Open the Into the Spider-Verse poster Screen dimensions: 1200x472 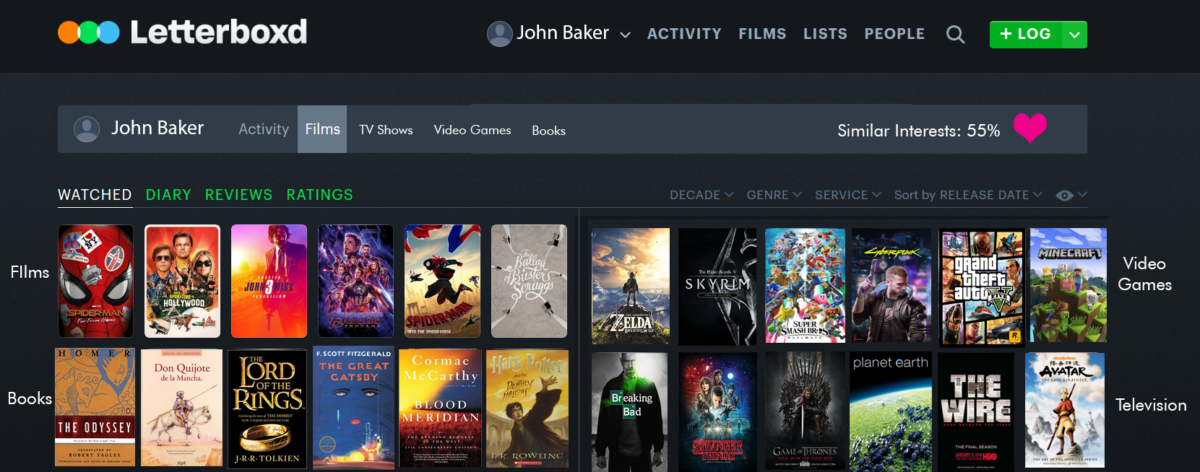click(442, 281)
